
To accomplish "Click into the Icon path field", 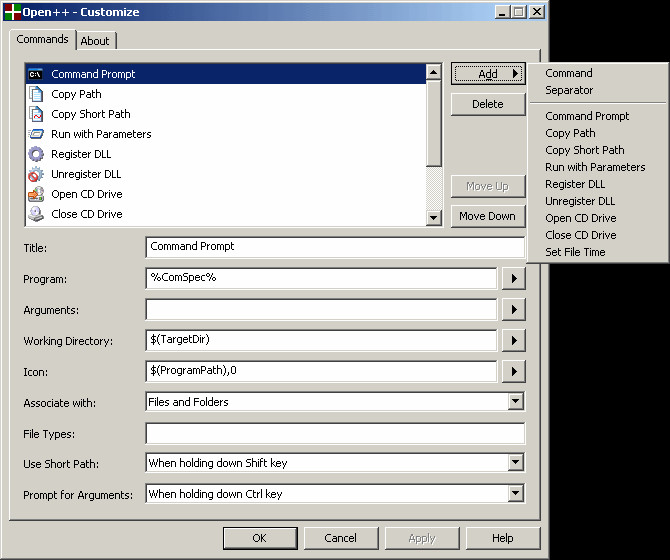I will click(321, 371).
